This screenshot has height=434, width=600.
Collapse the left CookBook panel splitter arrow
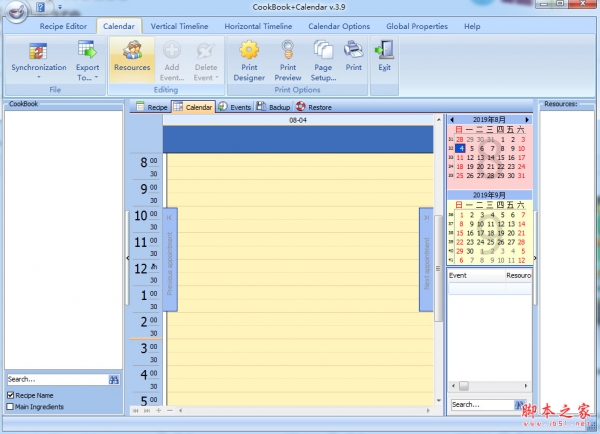[127, 258]
